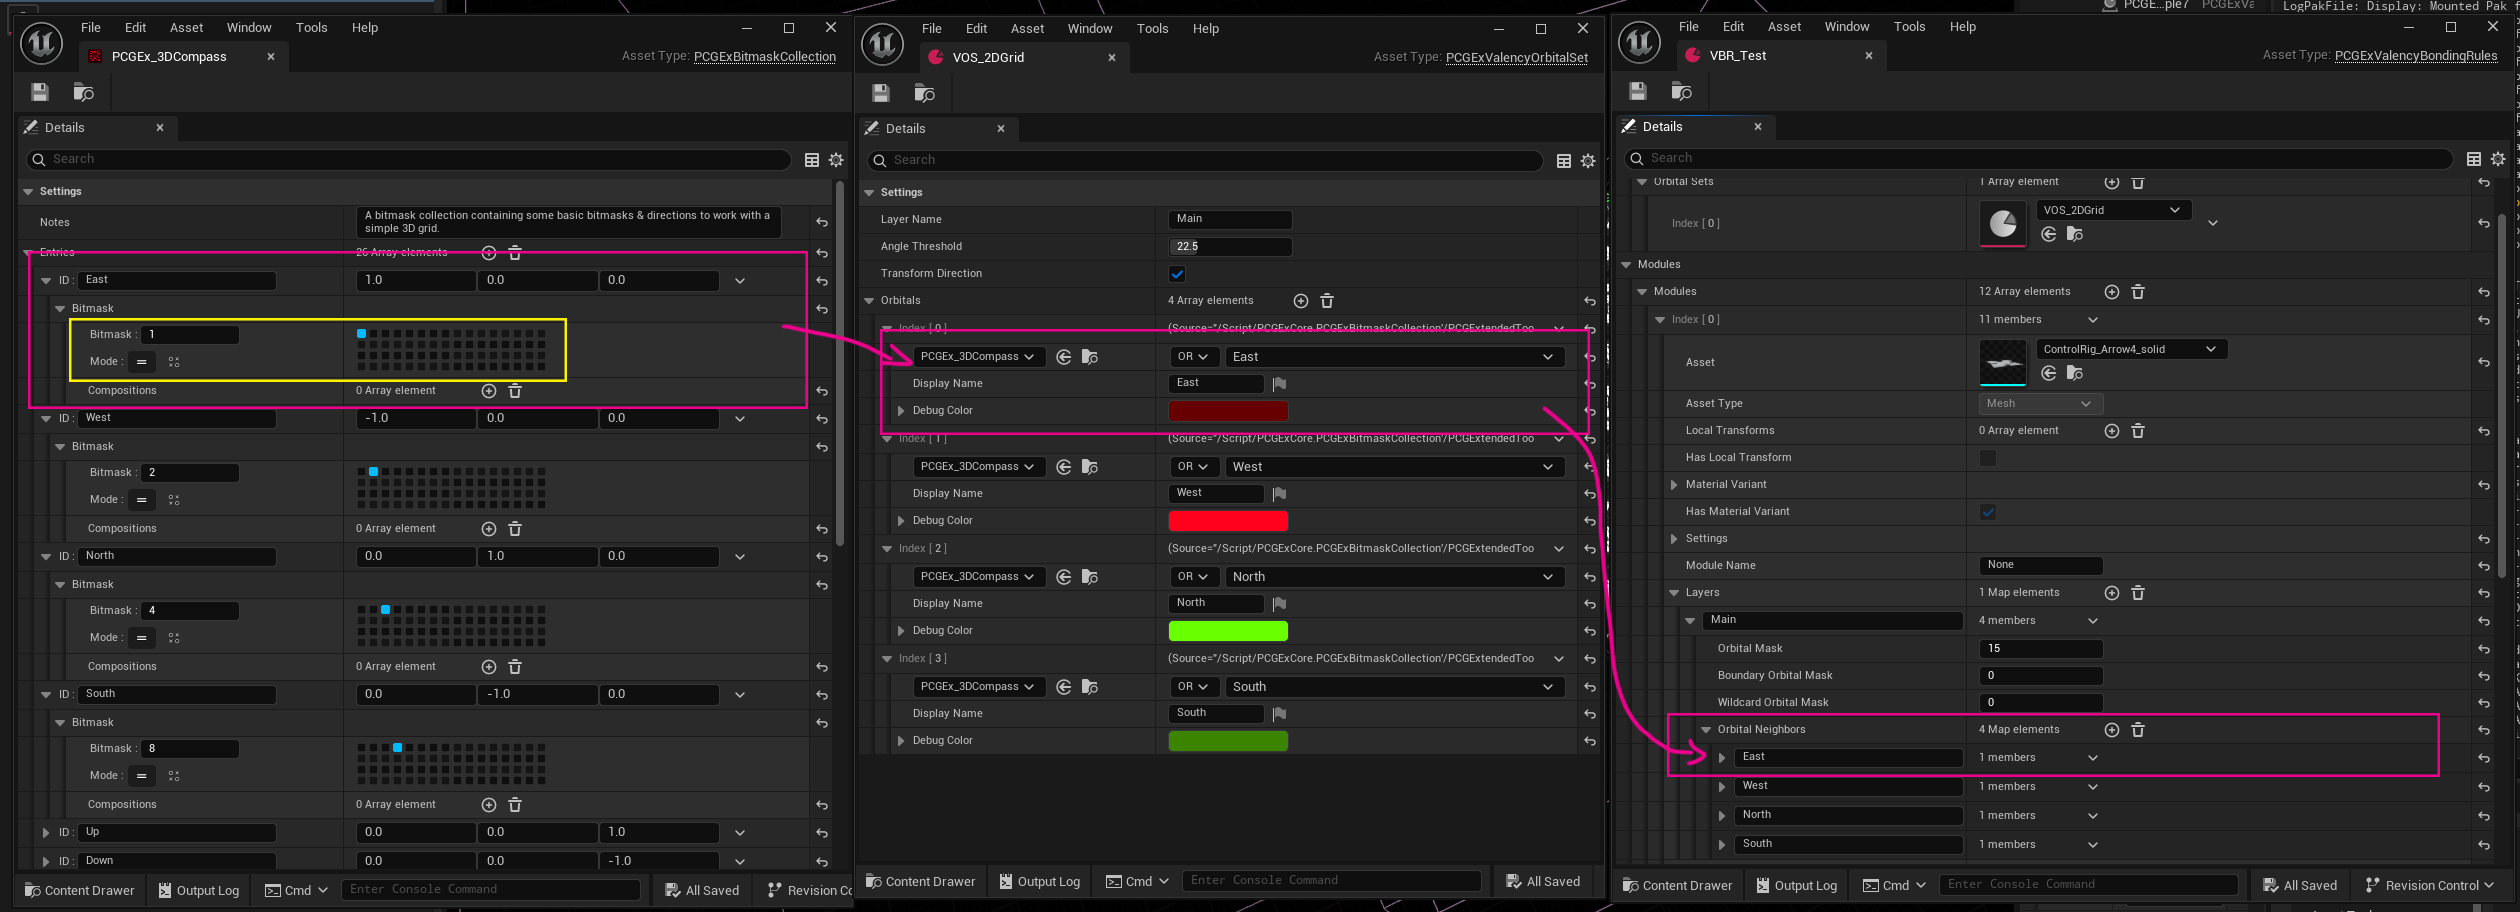Uncheck the Transform Direction checkbox

coord(1177,274)
